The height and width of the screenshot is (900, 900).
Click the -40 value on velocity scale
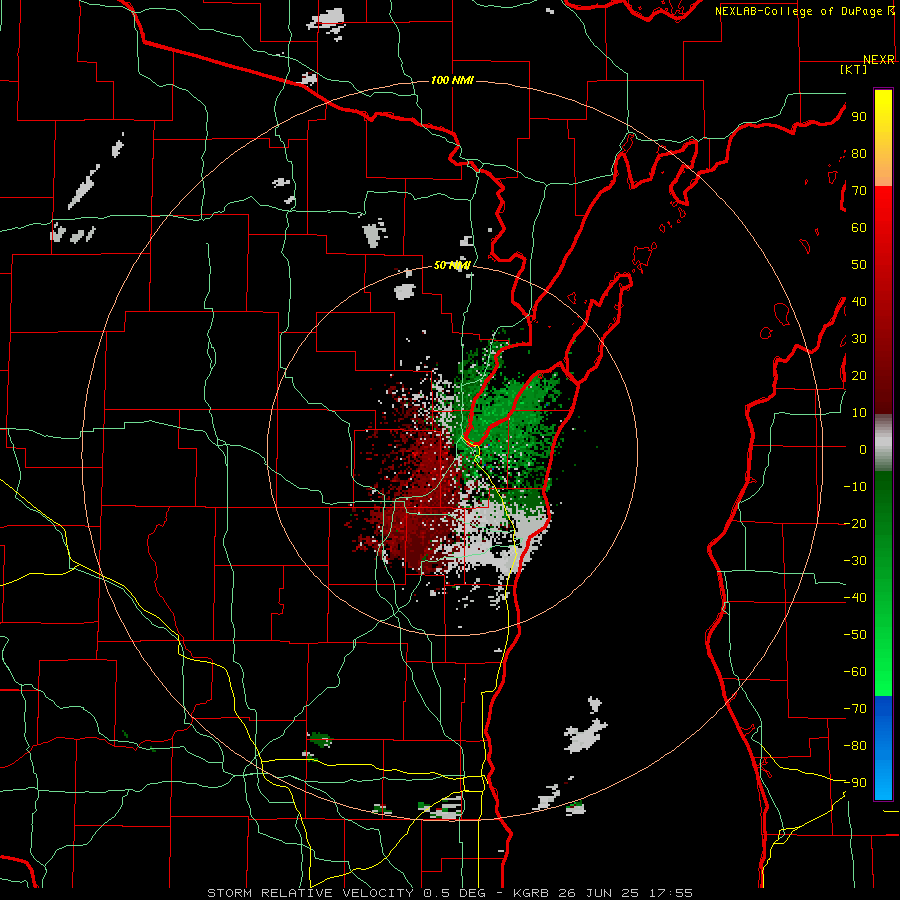pos(855,598)
